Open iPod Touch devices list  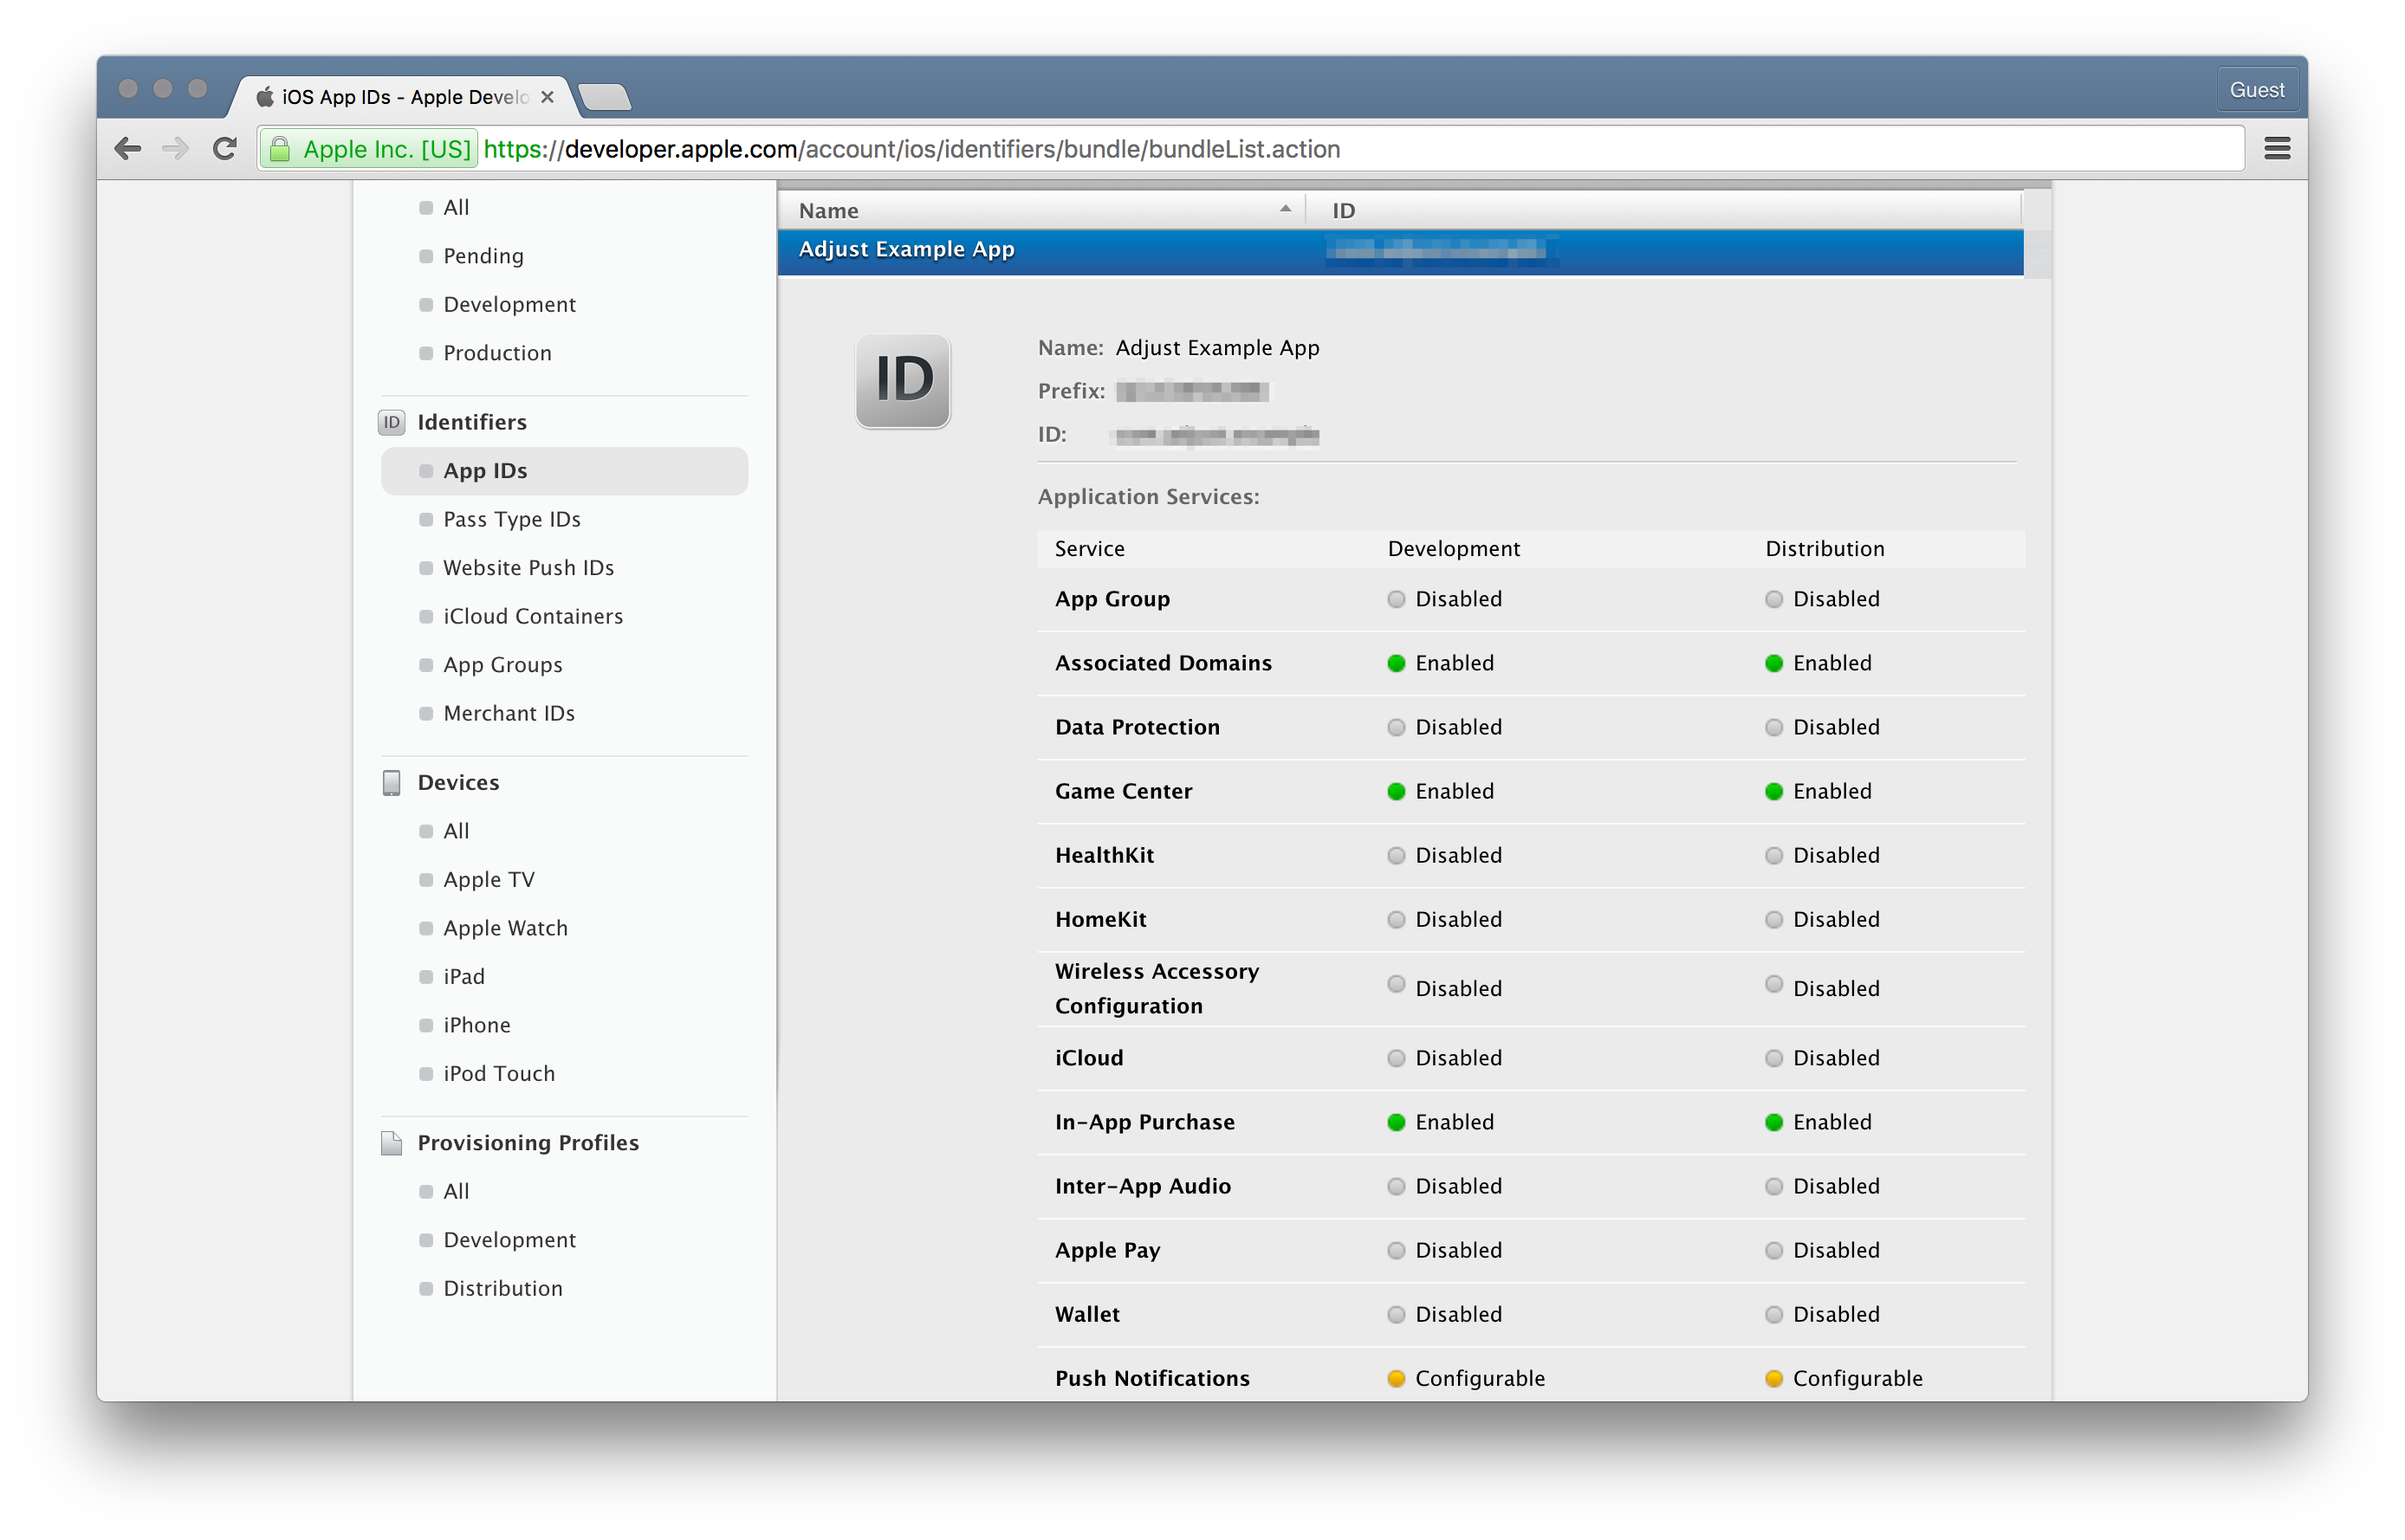(498, 1074)
